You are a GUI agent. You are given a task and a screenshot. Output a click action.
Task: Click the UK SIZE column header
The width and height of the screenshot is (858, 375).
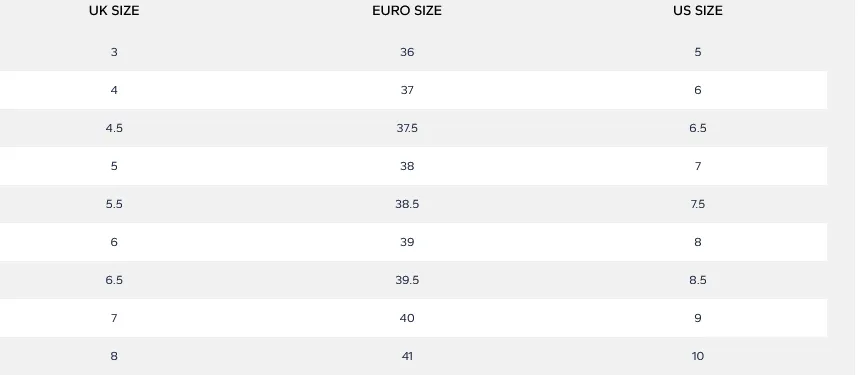(114, 10)
